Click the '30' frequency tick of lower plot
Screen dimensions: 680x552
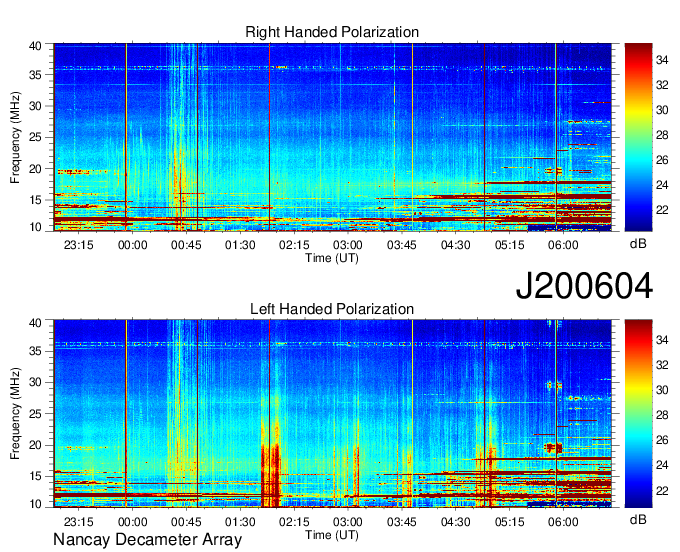coord(35,382)
